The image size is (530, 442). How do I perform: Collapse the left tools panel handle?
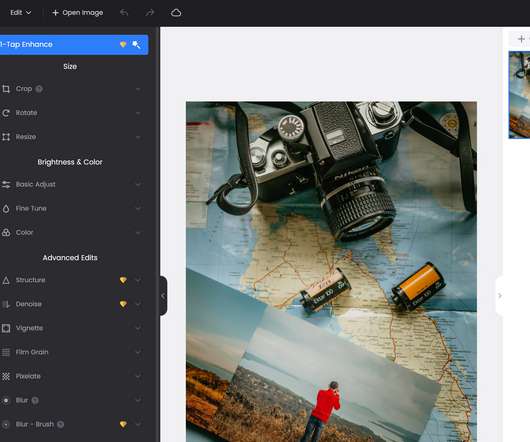(x=163, y=296)
